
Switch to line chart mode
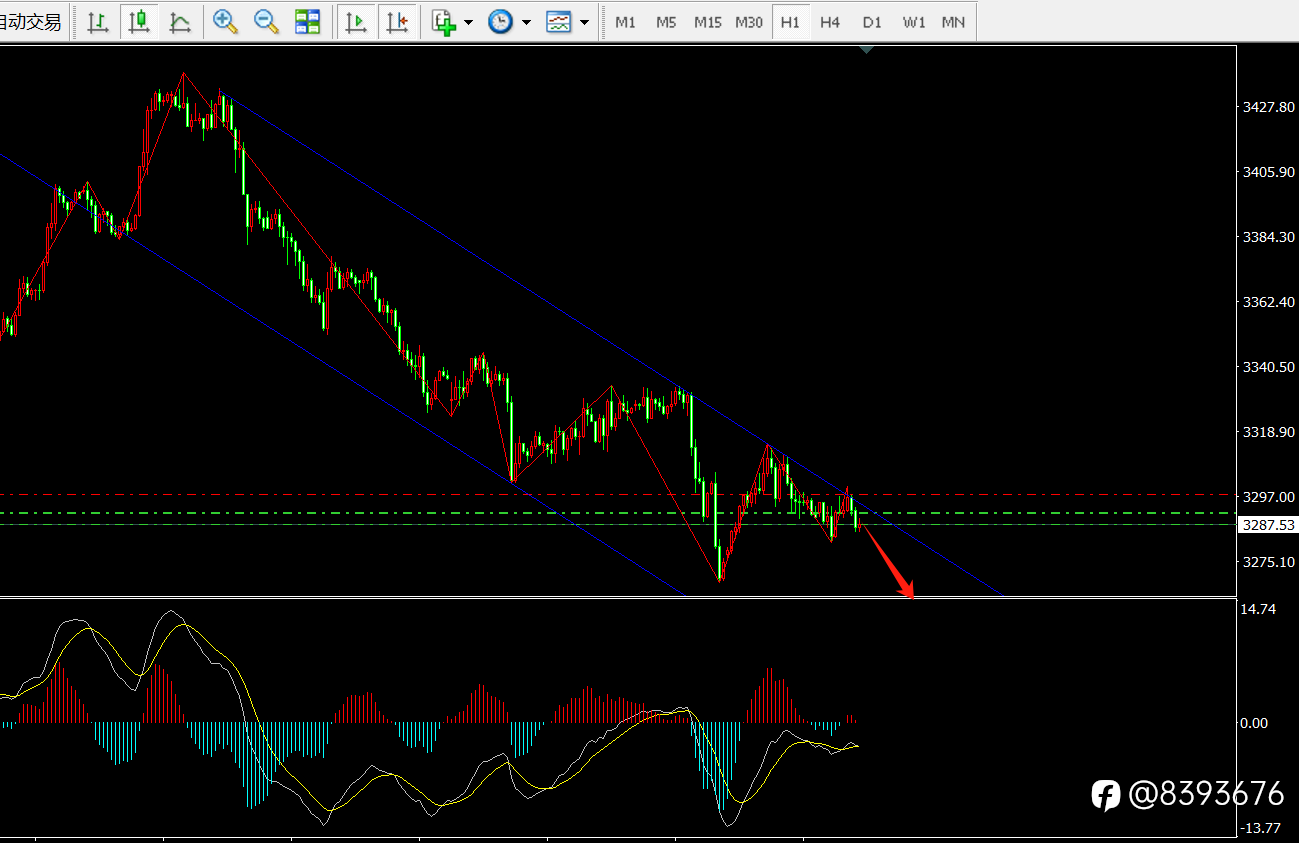[x=180, y=21]
